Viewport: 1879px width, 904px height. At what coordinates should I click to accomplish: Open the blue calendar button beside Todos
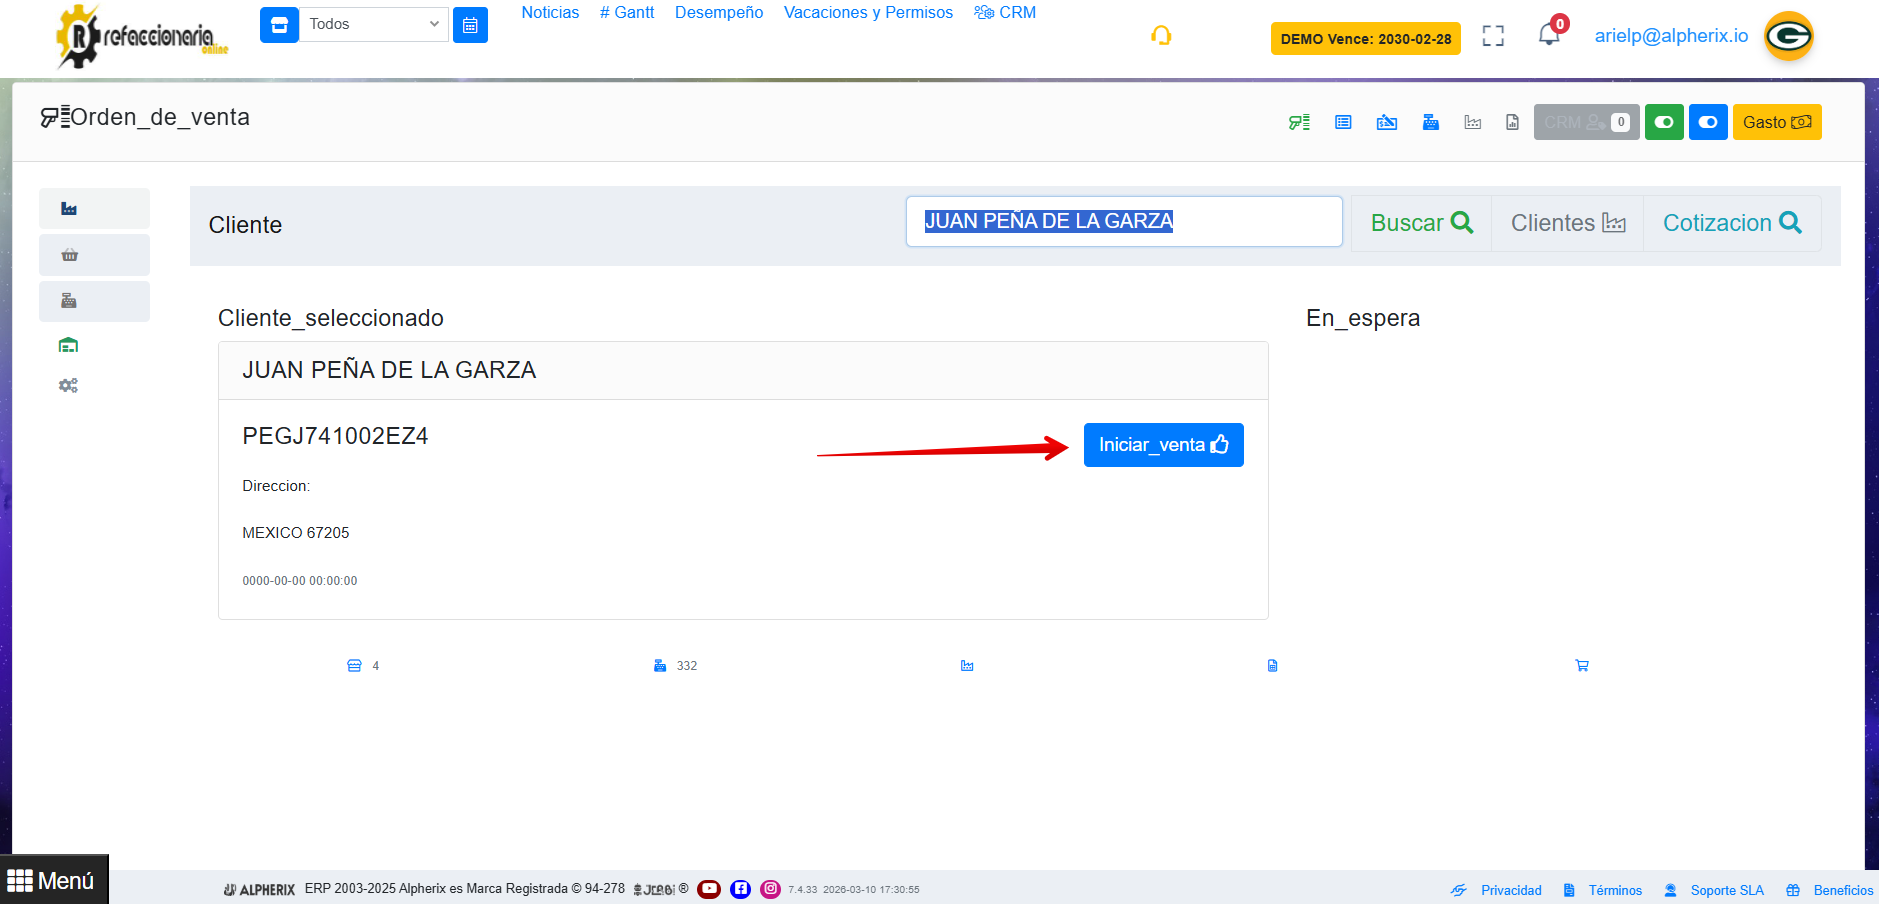coord(470,25)
